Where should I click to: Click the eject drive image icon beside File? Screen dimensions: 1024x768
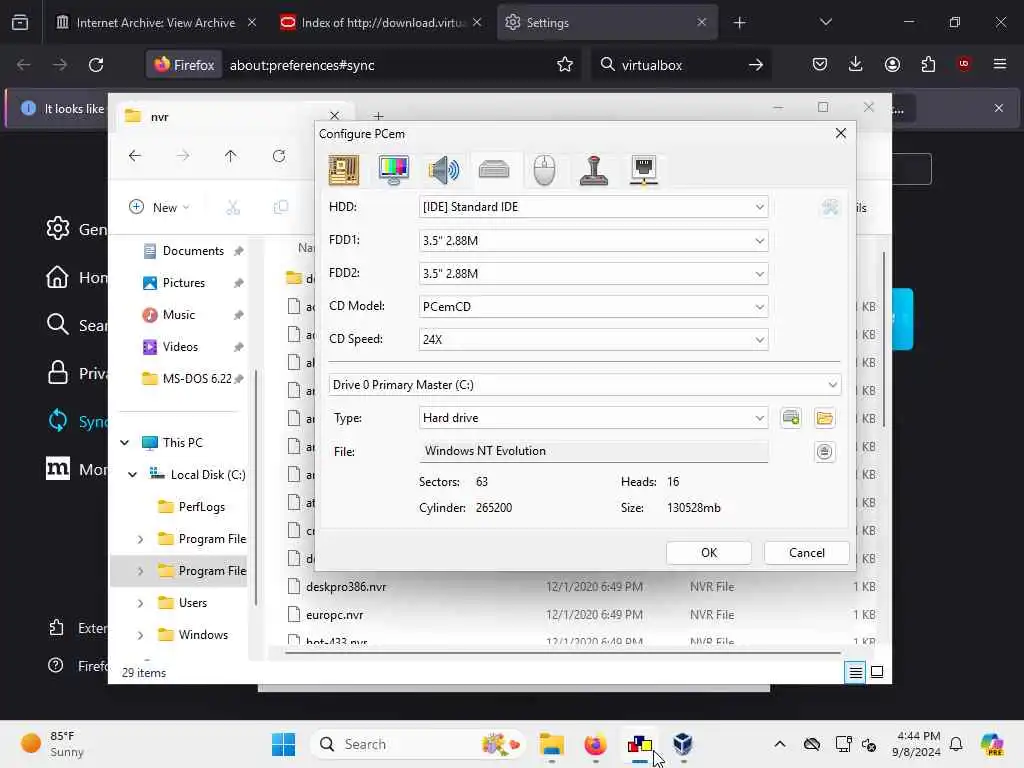tap(825, 451)
